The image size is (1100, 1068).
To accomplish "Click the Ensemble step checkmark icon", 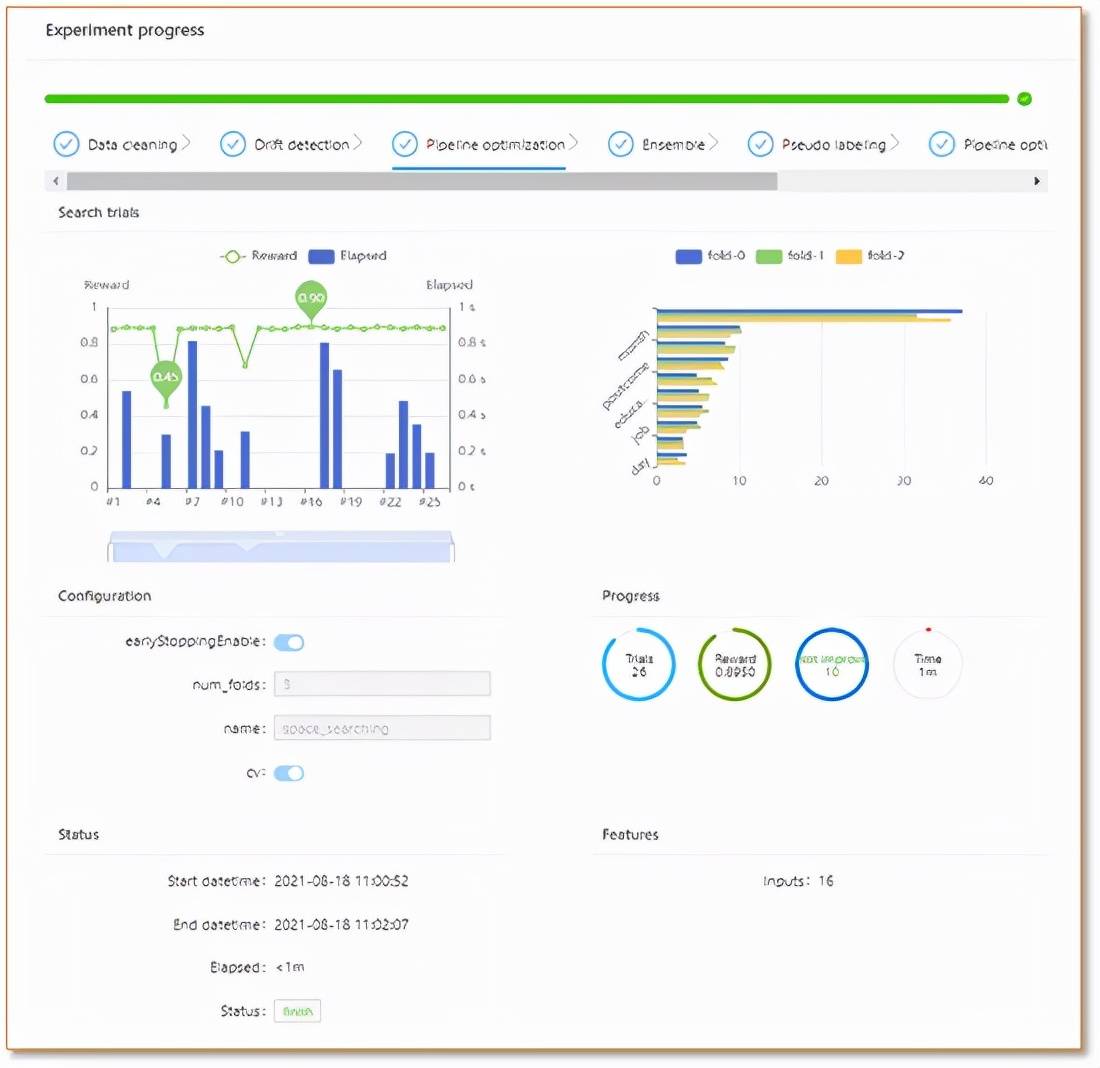I will click(x=620, y=144).
